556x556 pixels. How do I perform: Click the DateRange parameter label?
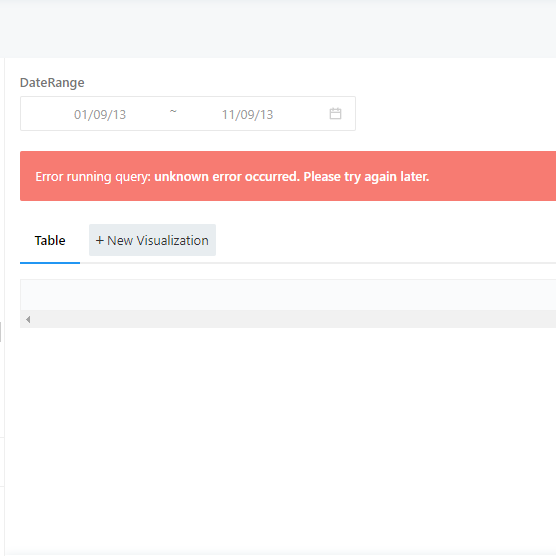[x=52, y=83]
